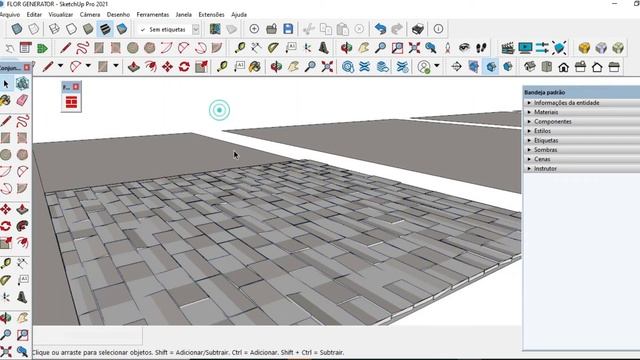
Task: Toggle Shaded With Textures style
Action: pos(105,29)
